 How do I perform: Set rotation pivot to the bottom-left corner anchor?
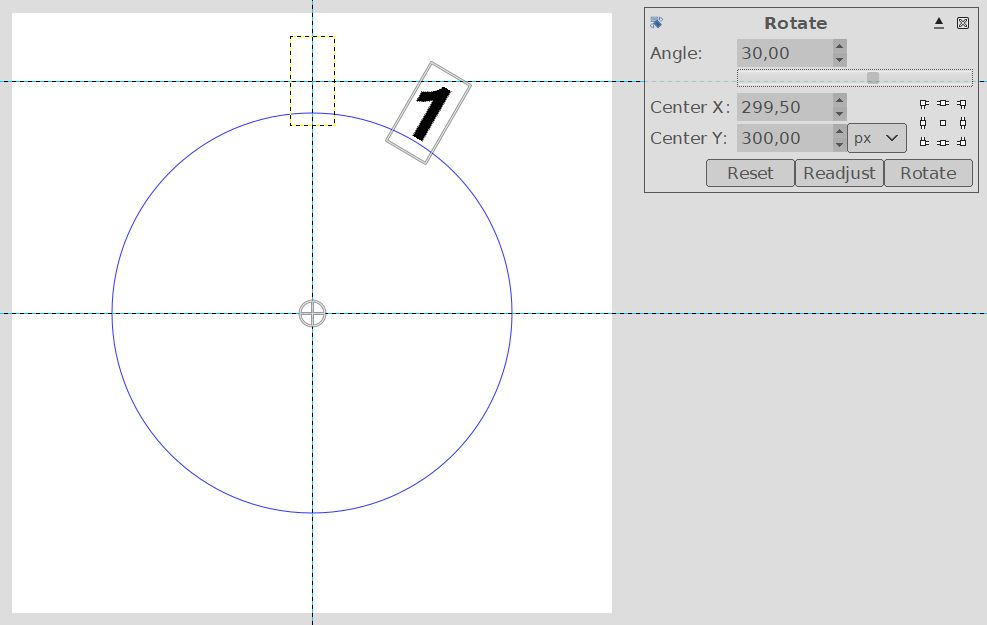[x=924, y=142]
